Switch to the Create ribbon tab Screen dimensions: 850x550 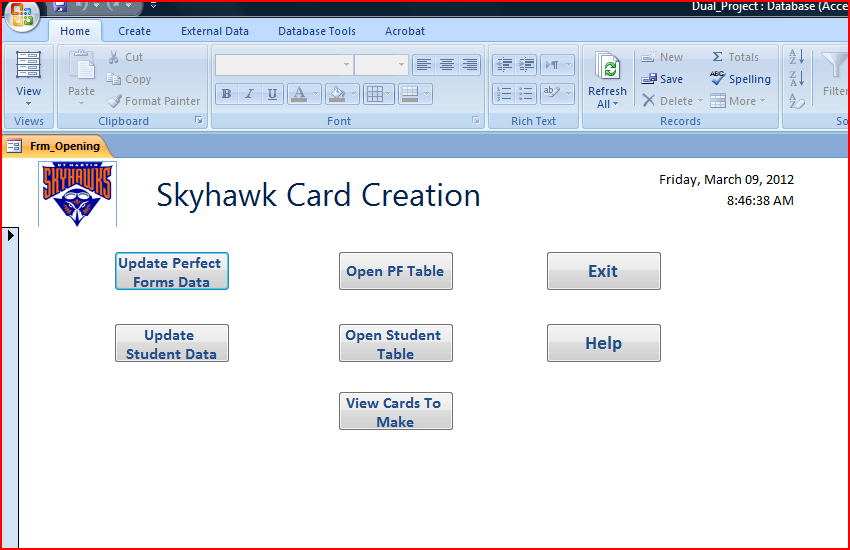point(135,31)
